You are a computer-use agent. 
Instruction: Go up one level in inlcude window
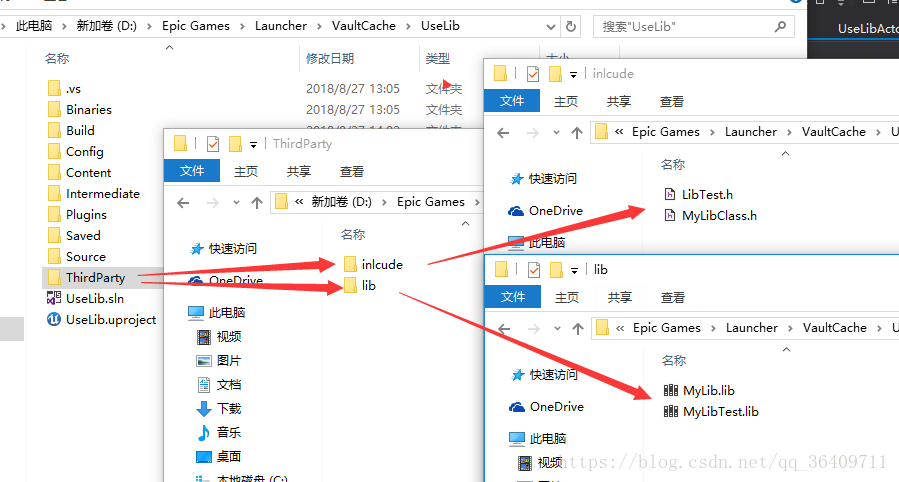[577, 132]
